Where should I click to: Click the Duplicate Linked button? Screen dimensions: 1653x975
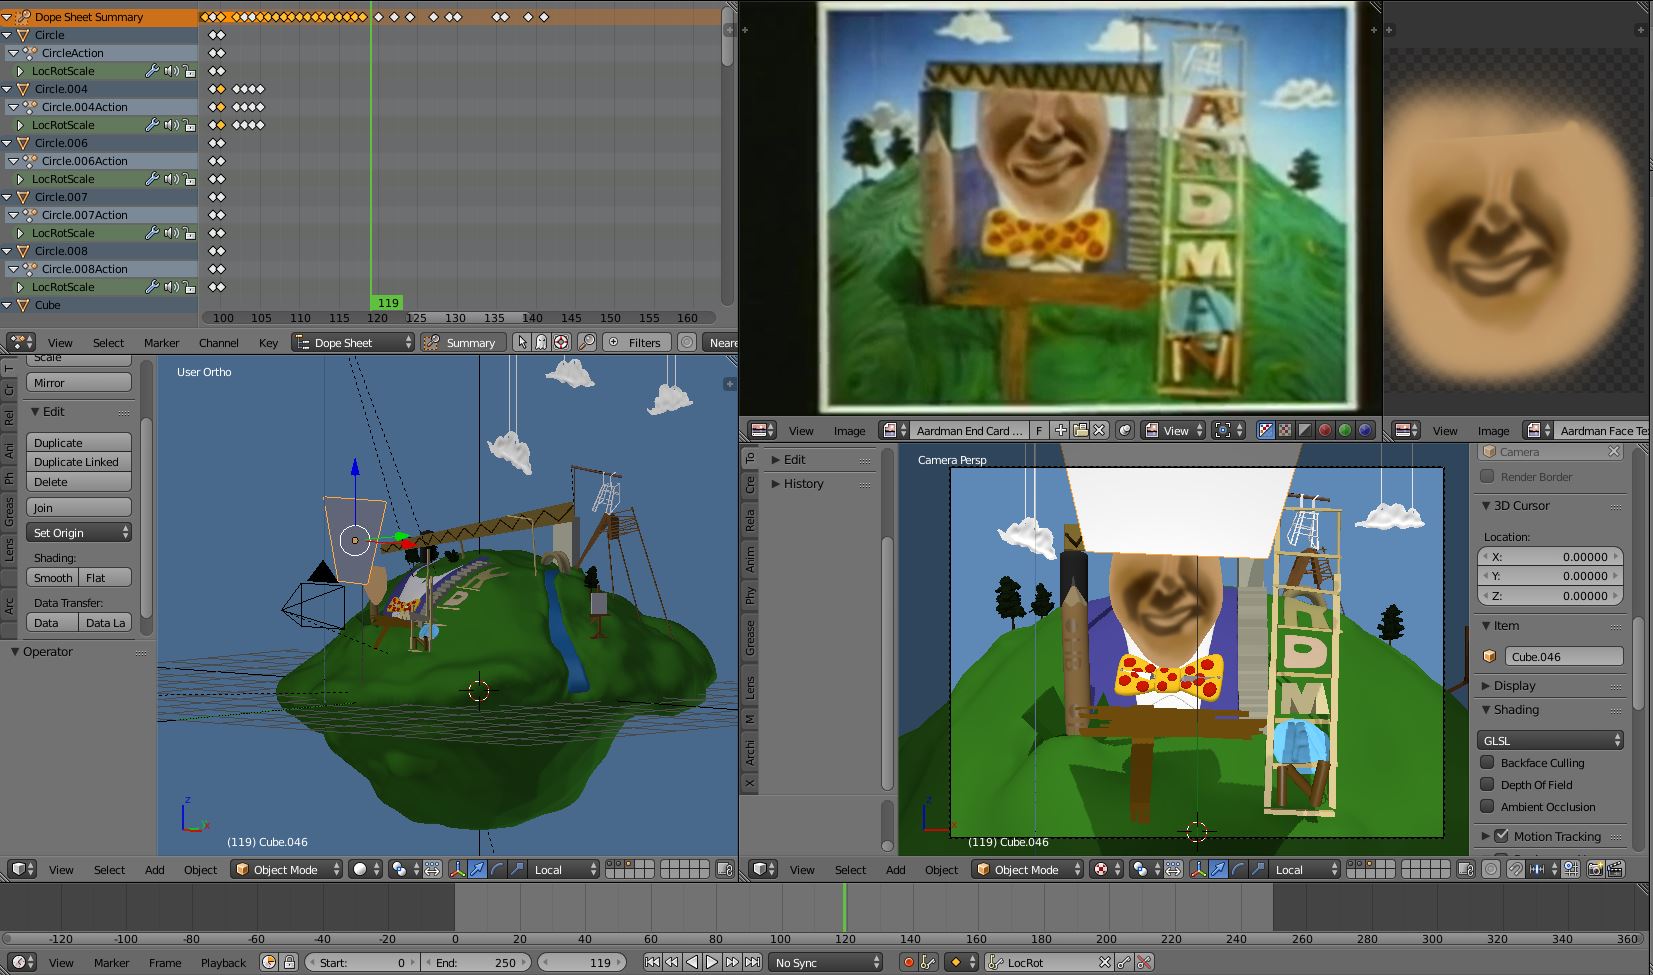pos(78,462)
